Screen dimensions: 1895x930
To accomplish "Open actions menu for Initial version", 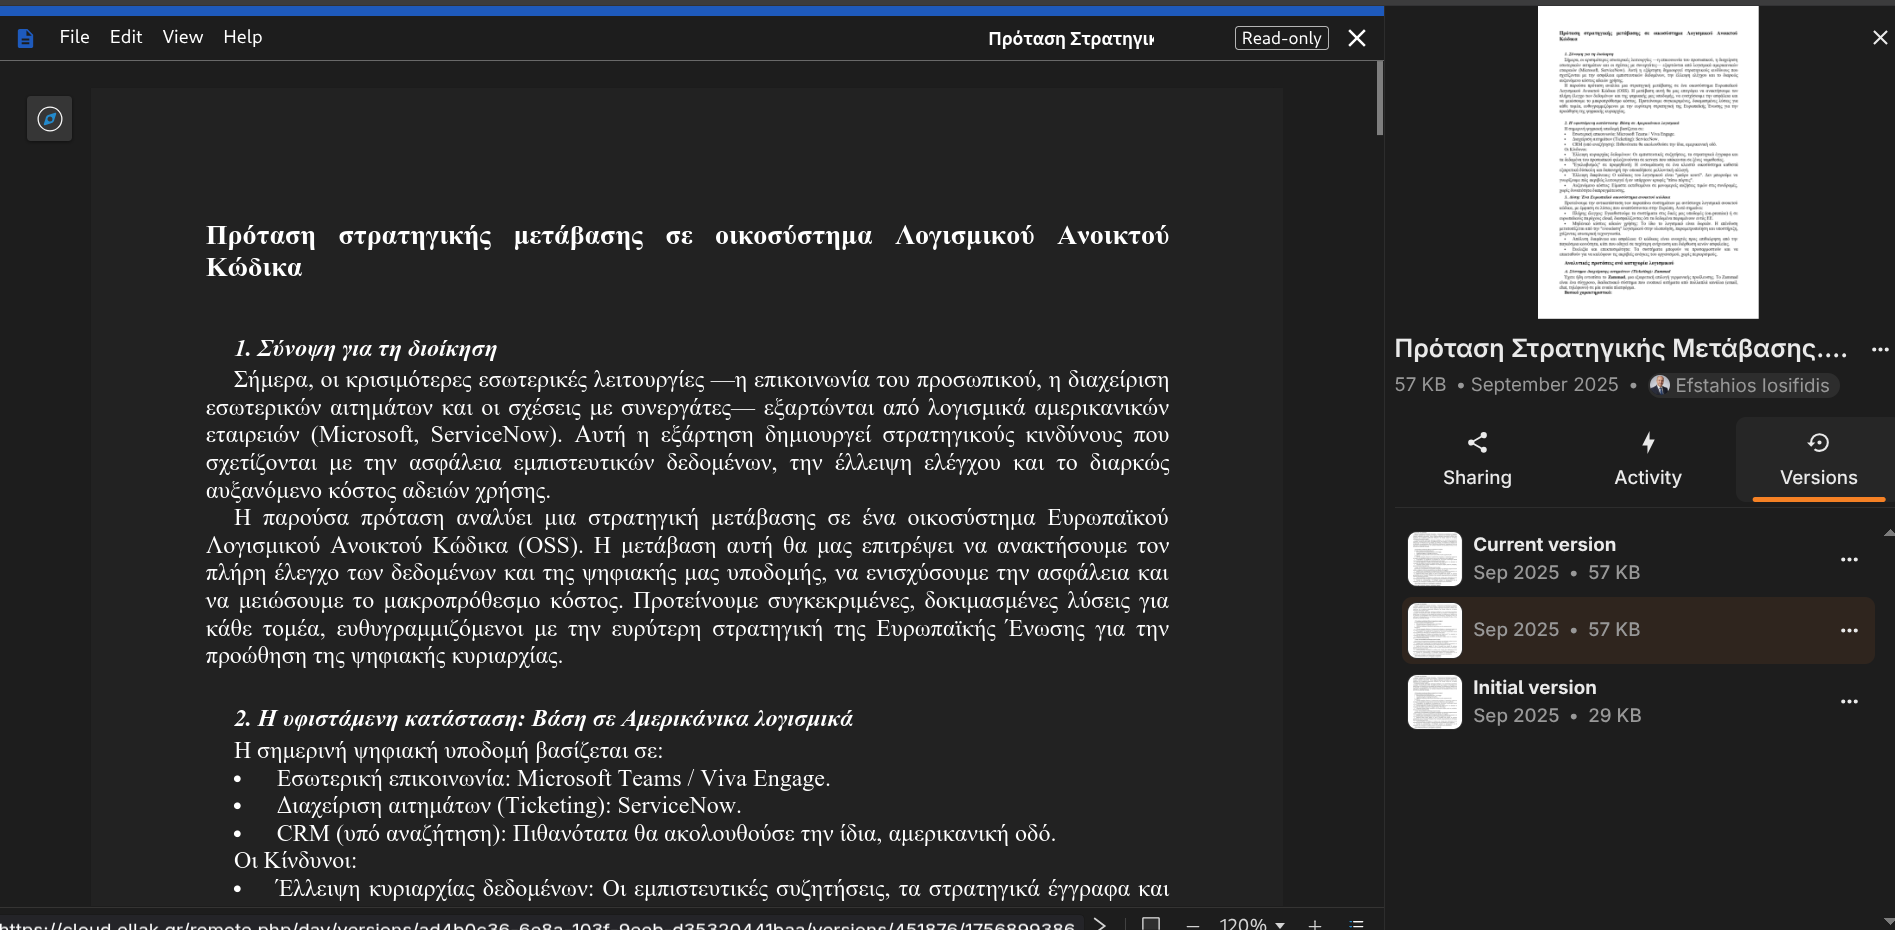I will 1849,702.
